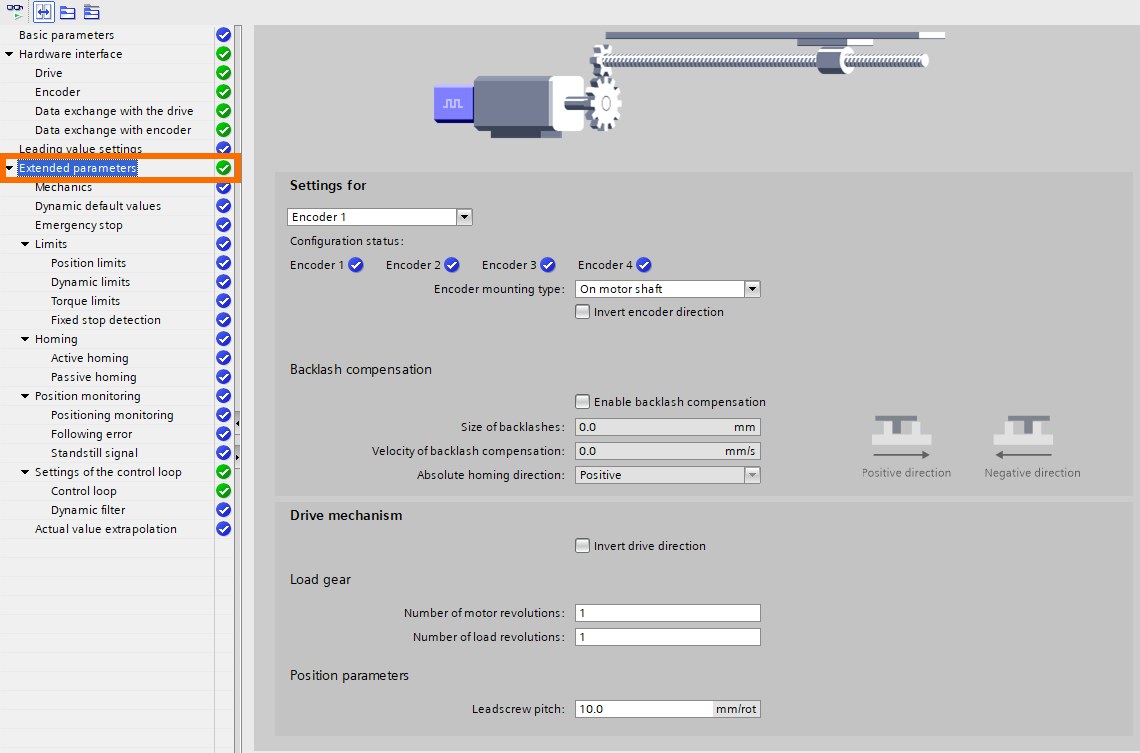Open the Encoder mounting type dropdown
Viewport: 1140px width, 753px height.
(x=752, y=288)
